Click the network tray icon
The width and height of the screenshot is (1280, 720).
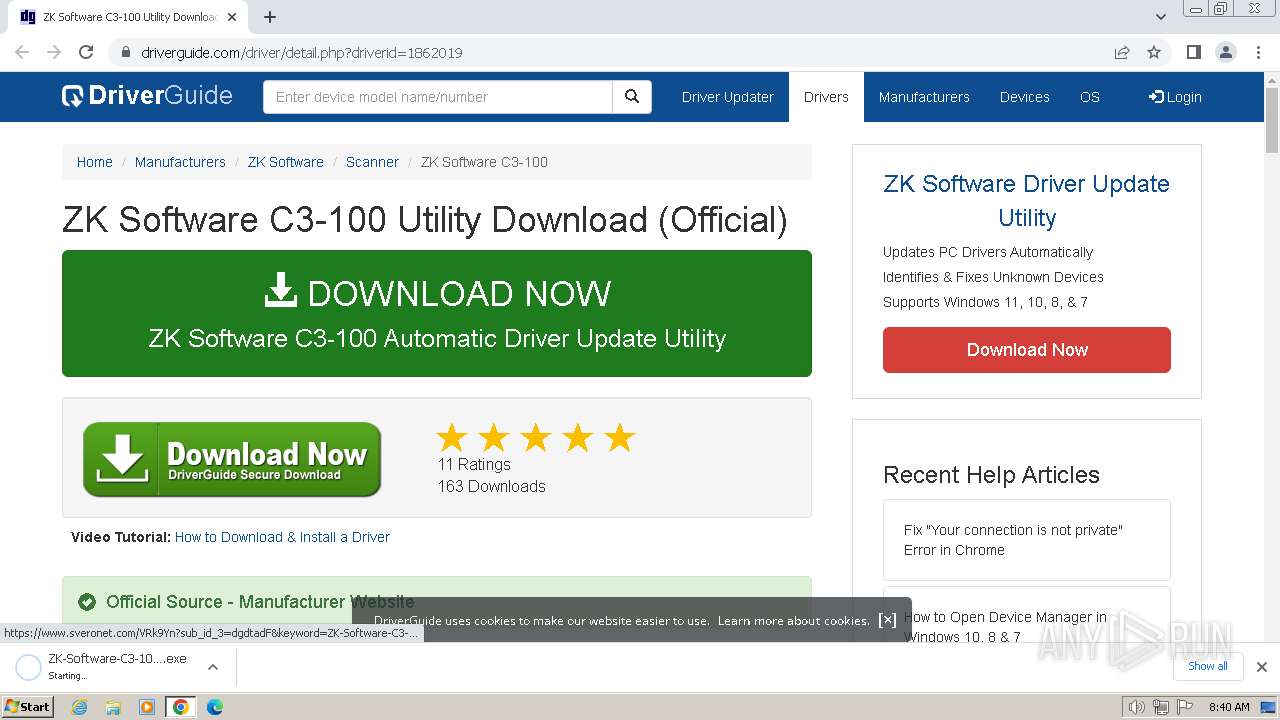pos(1161,707)
